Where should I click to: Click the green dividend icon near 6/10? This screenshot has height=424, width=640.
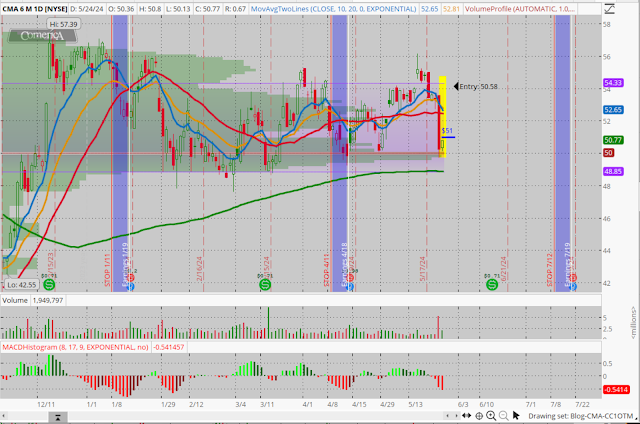tap(492, 284)
